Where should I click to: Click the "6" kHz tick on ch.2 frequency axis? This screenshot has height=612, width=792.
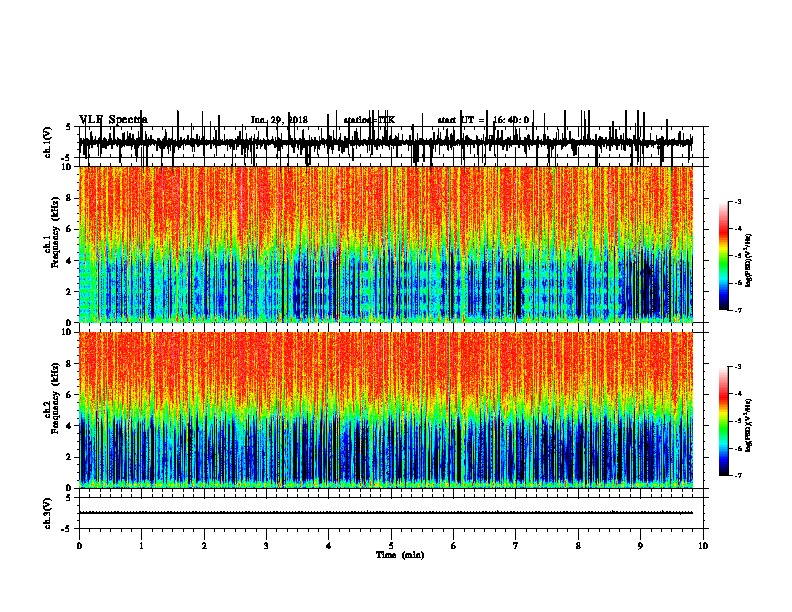(70, 395)
